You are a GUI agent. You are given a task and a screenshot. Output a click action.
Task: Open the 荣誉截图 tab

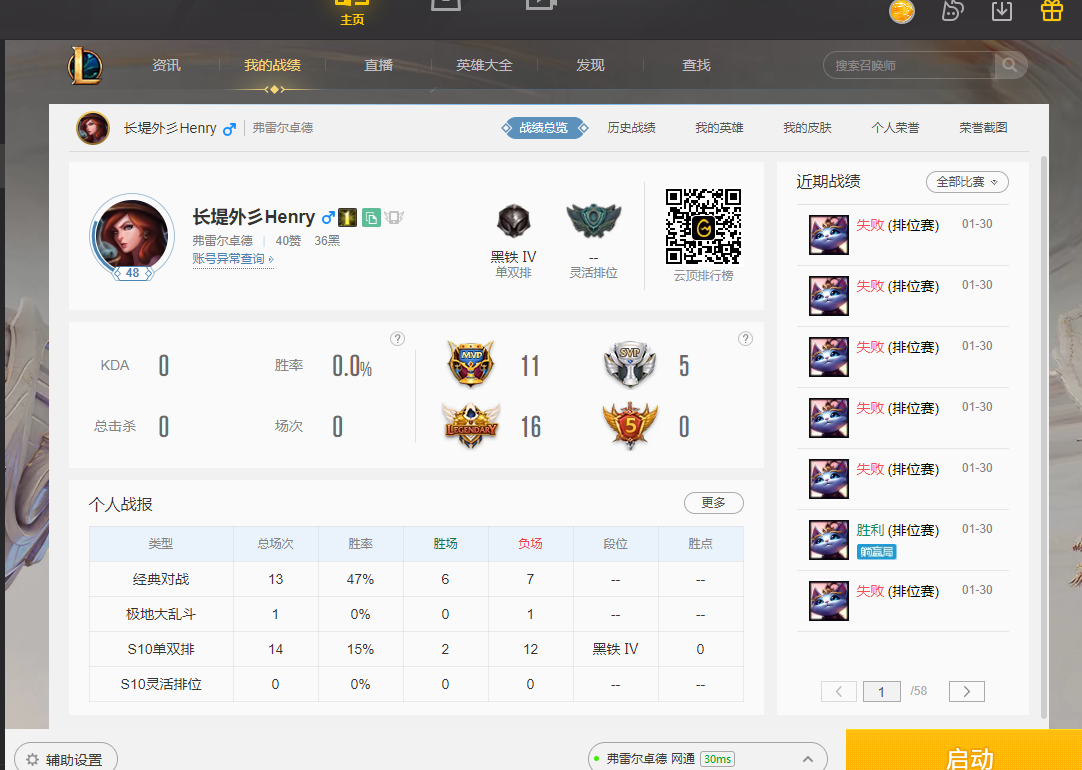coord(983,128)
